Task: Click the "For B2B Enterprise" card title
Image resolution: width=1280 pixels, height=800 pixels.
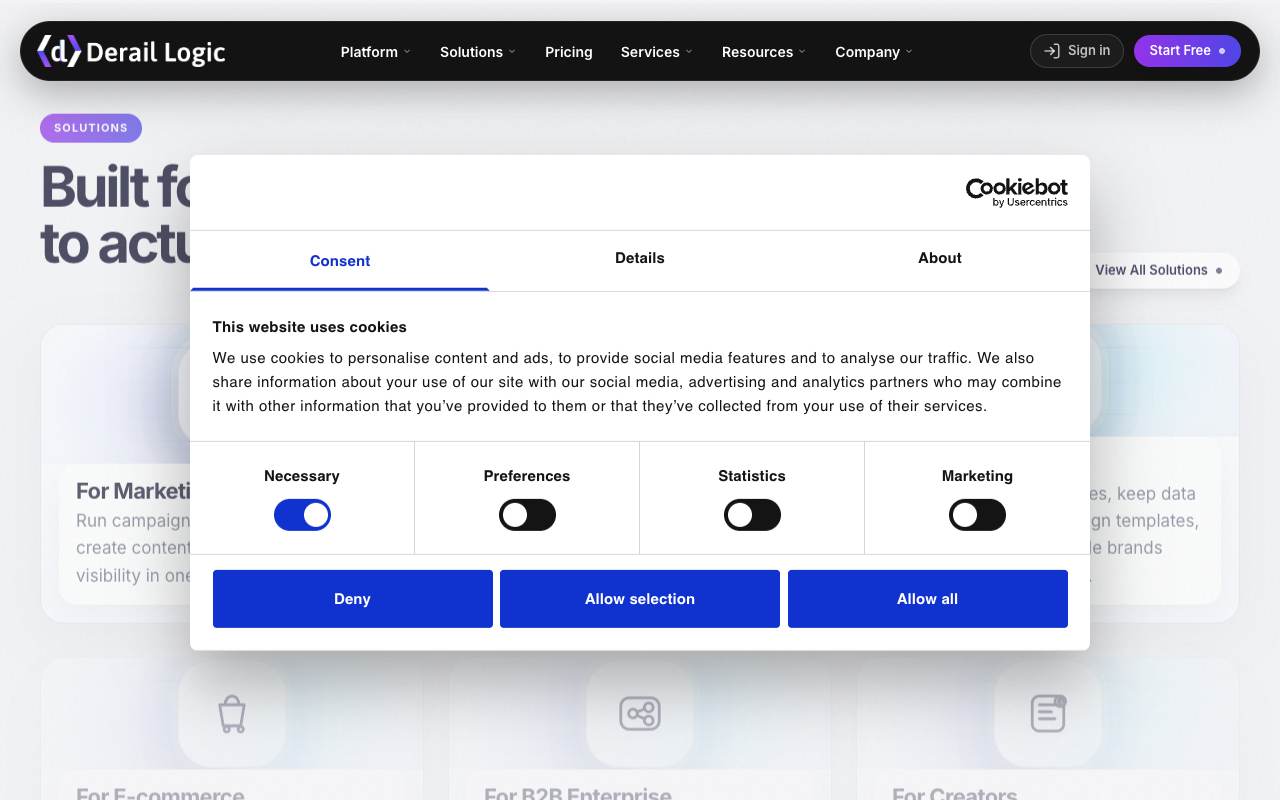Action: (x=578, y=795)
